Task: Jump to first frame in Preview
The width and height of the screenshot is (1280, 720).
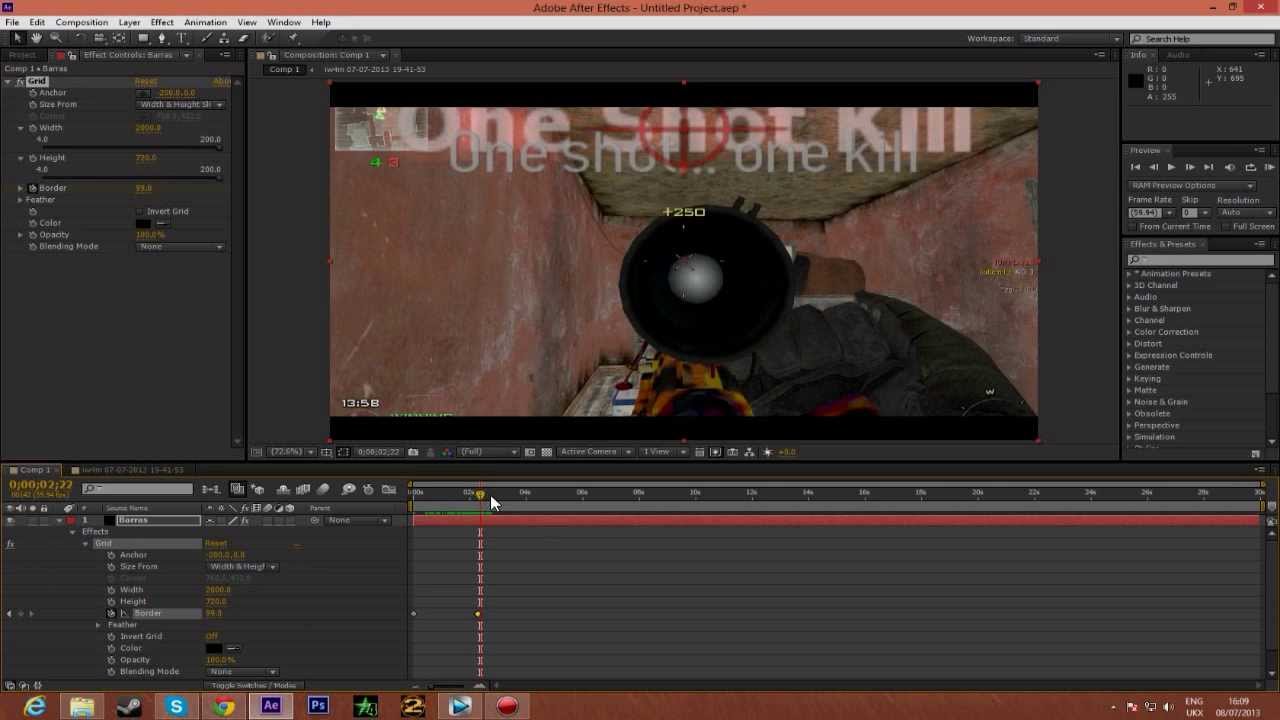Action: 1135,168
